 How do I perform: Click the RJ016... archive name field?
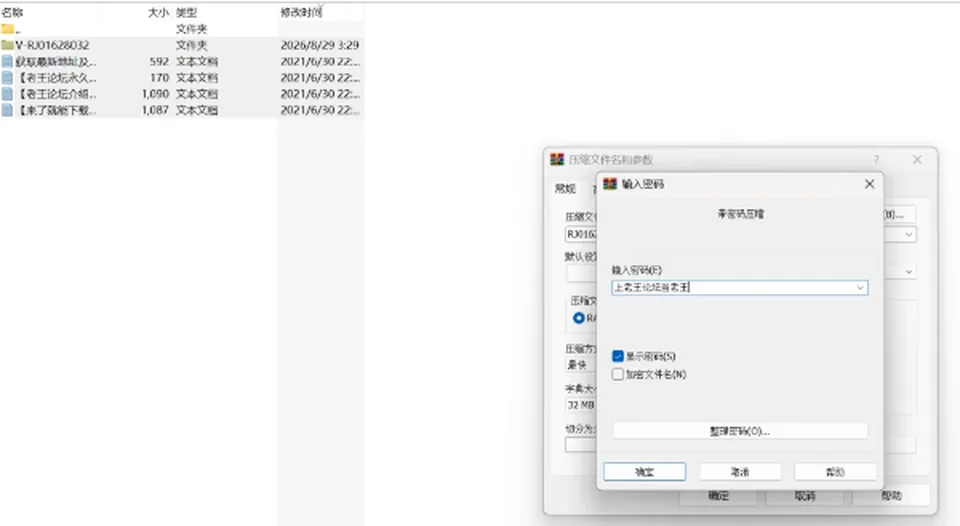coord(580,234)
